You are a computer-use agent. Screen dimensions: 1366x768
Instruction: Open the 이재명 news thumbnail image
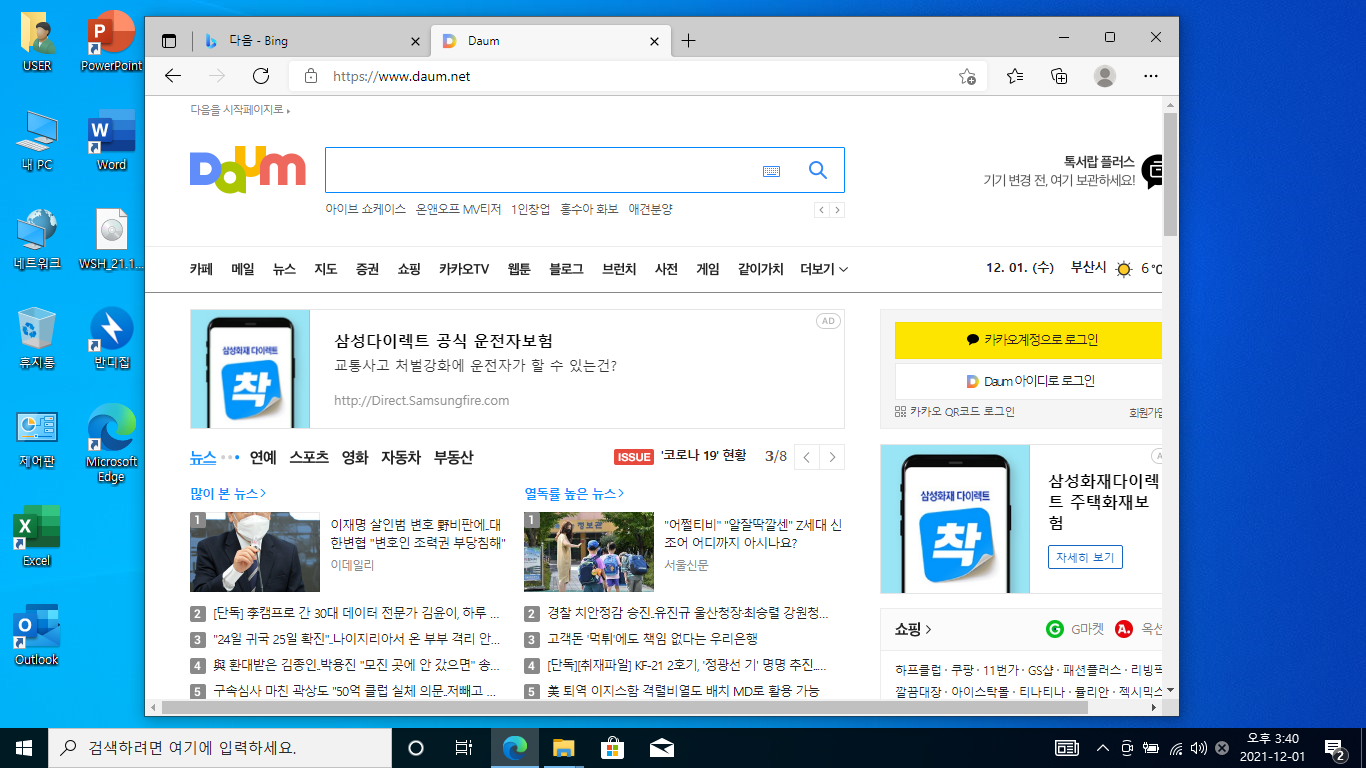255,552
